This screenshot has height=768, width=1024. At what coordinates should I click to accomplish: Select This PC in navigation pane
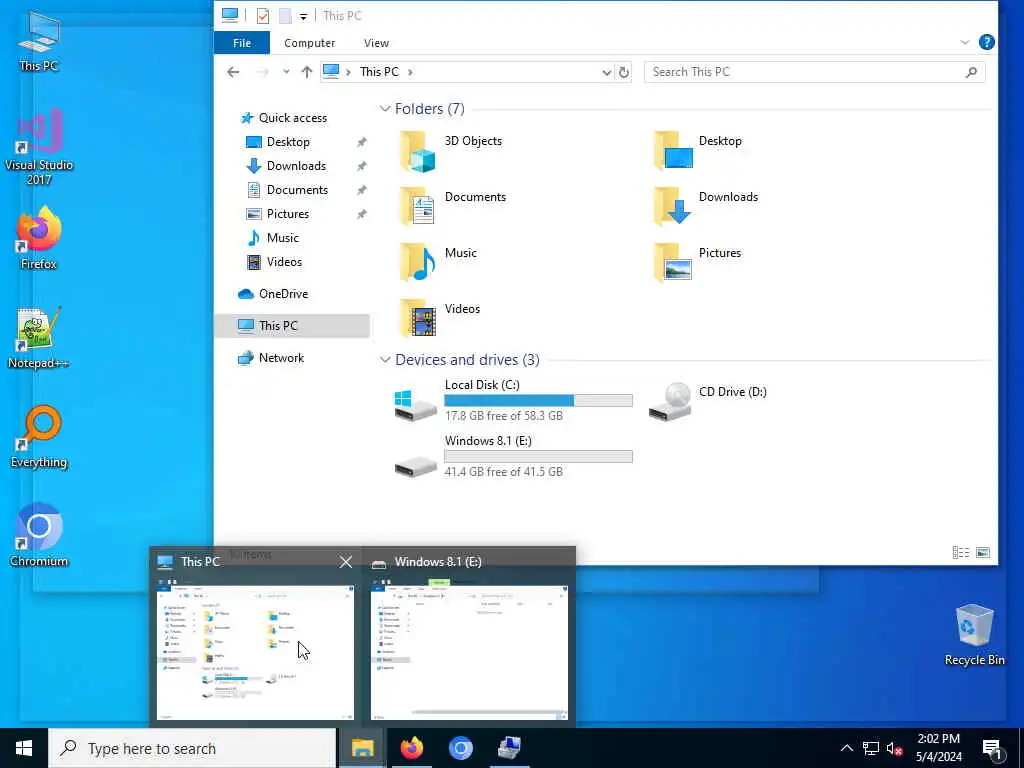(x=292, y=326)
